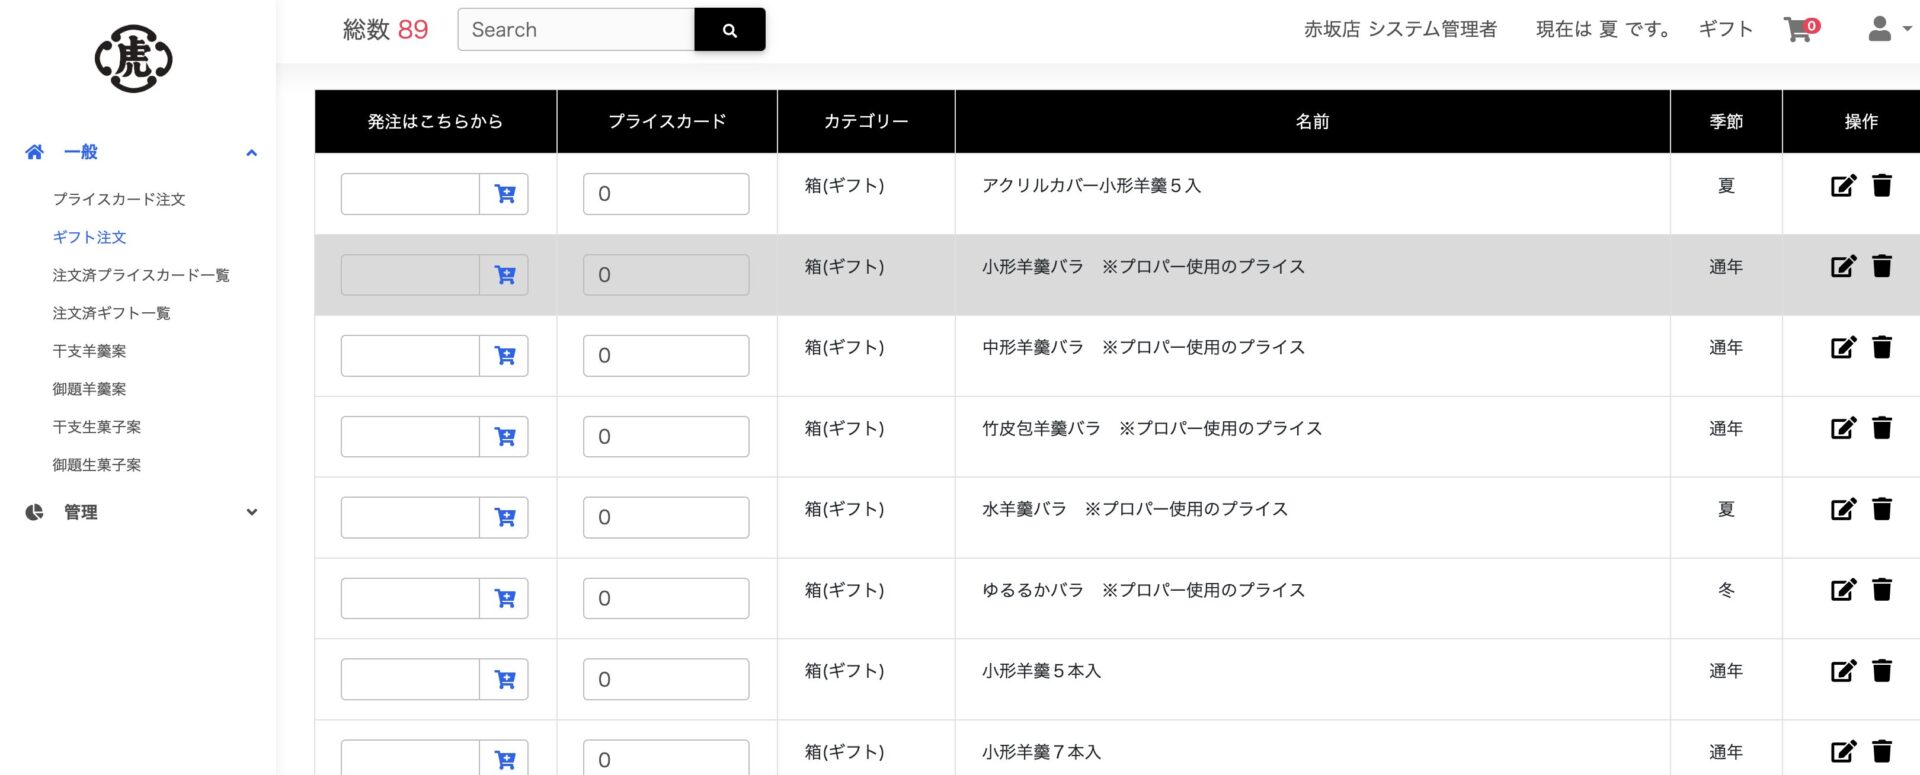Select 干支羊羹案 in the sidebar
The image size is (1920, 775).
[97, 350]
